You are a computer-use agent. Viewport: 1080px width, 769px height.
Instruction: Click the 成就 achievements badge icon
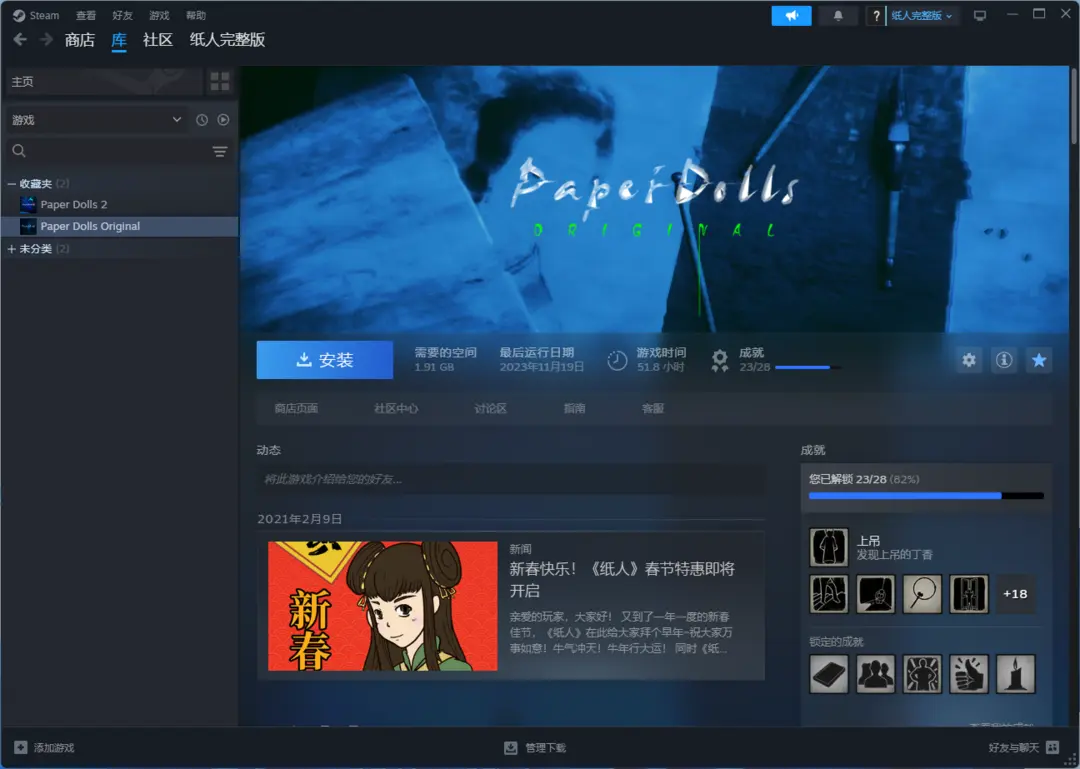(720, 360)
